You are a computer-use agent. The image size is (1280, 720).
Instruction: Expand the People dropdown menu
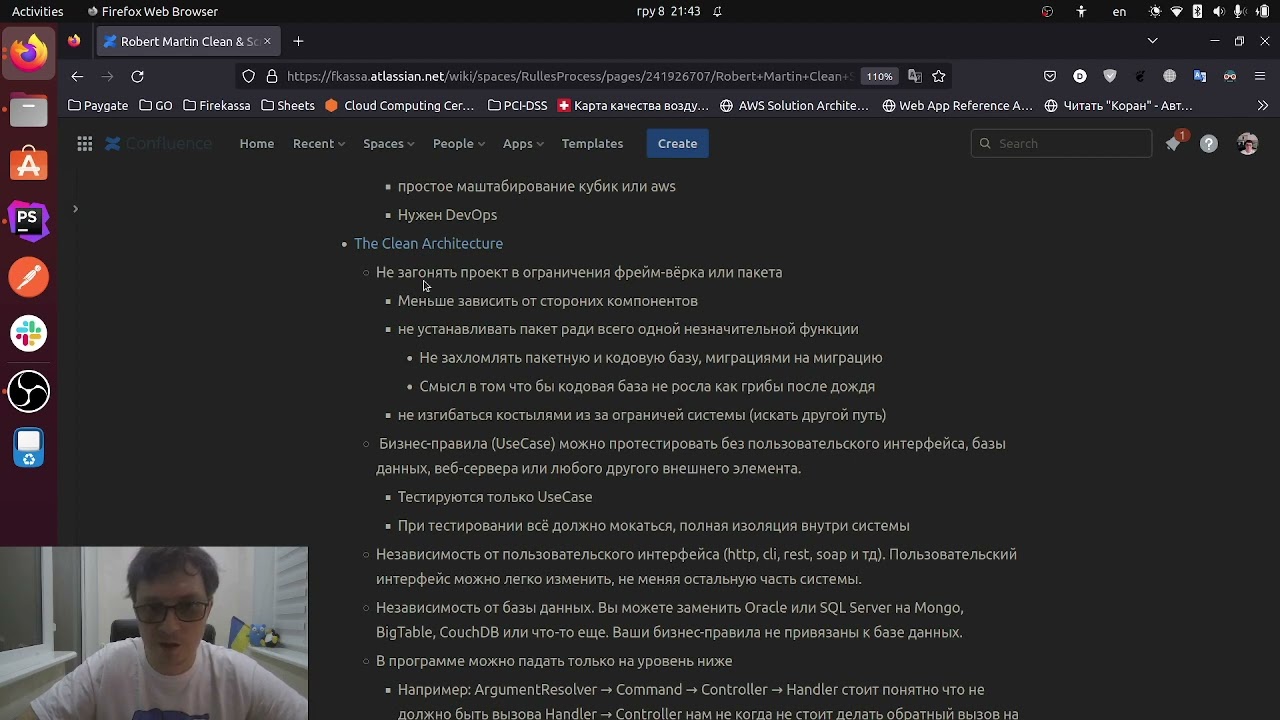pyautogui.click(x=458, y=144)
